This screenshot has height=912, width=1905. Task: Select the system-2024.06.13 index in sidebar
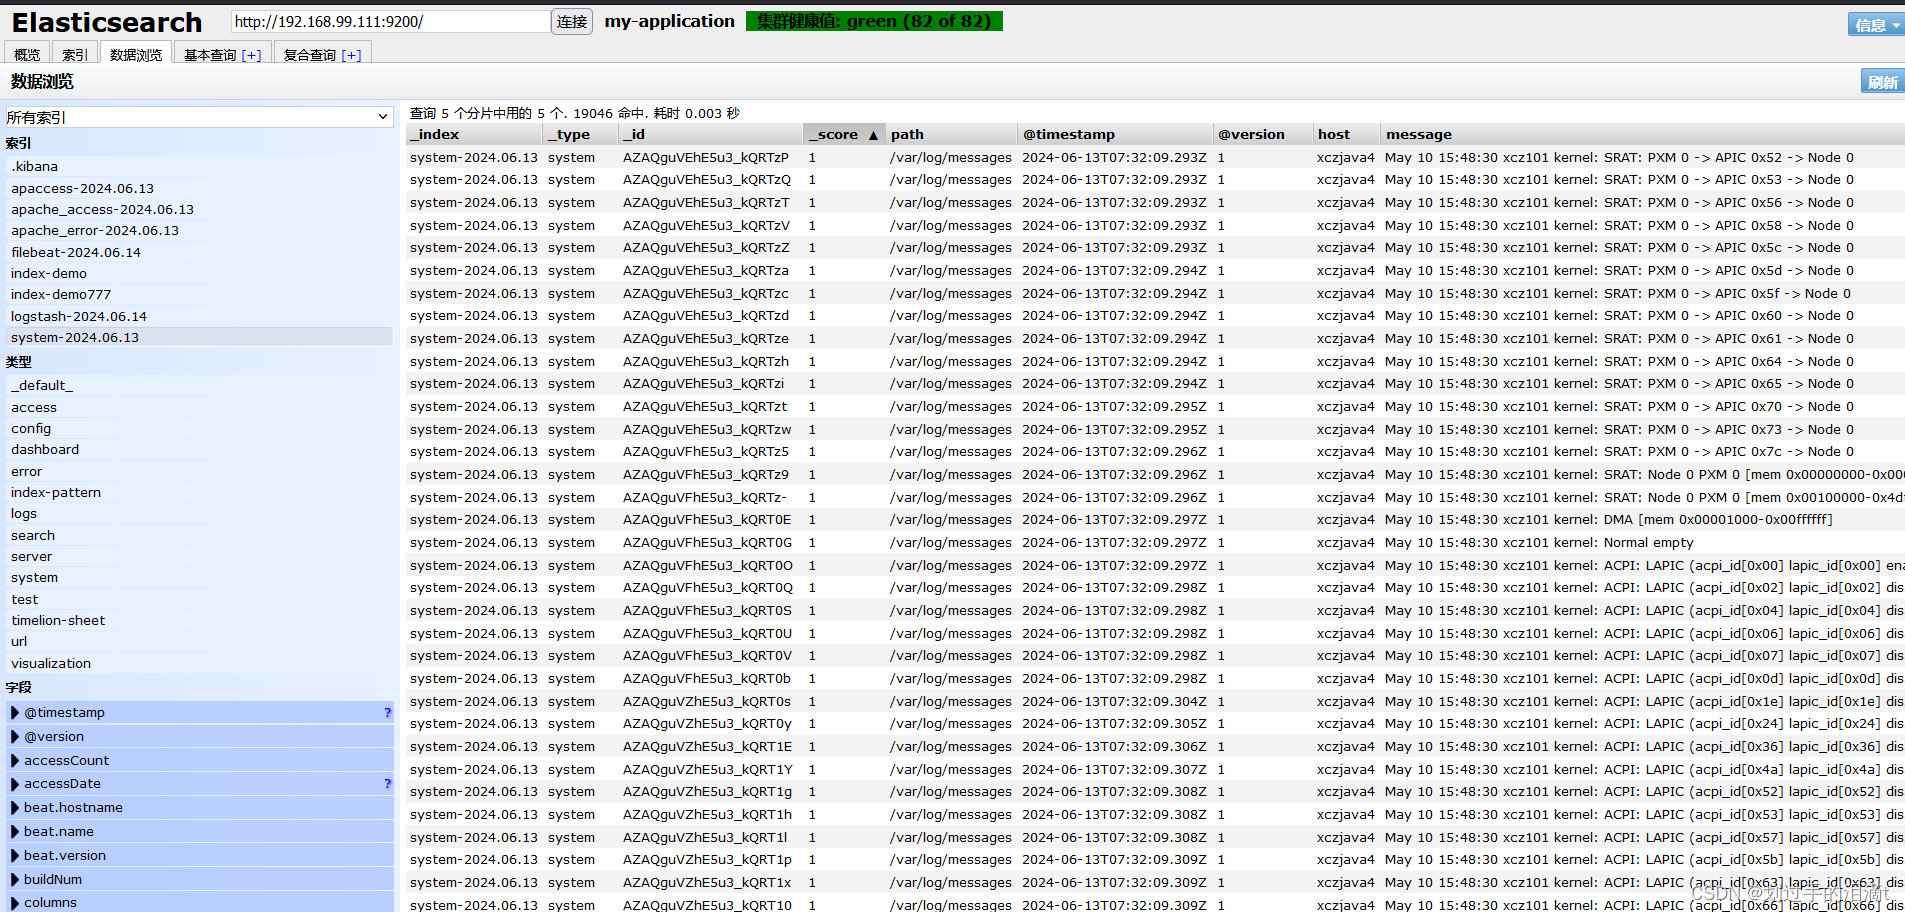pyautogui.click(x=199, y=337)
